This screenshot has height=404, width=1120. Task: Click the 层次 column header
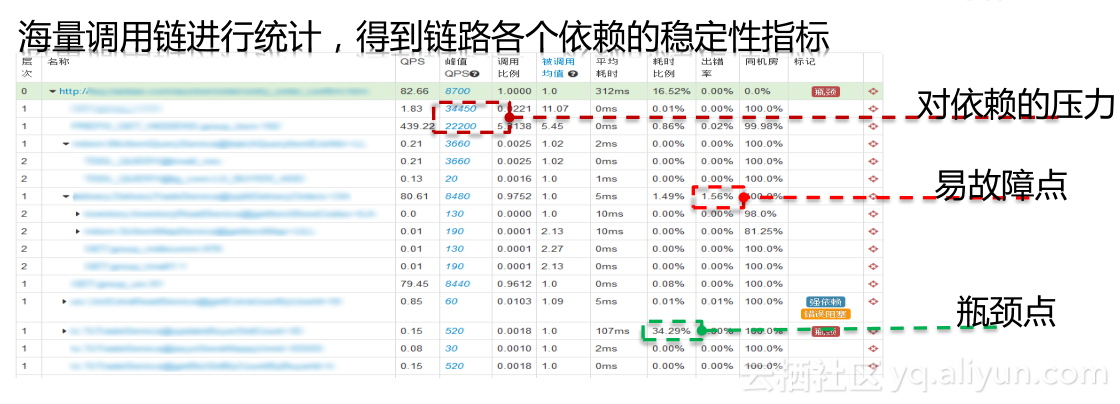pyautogui.click(x=28, y=67)
